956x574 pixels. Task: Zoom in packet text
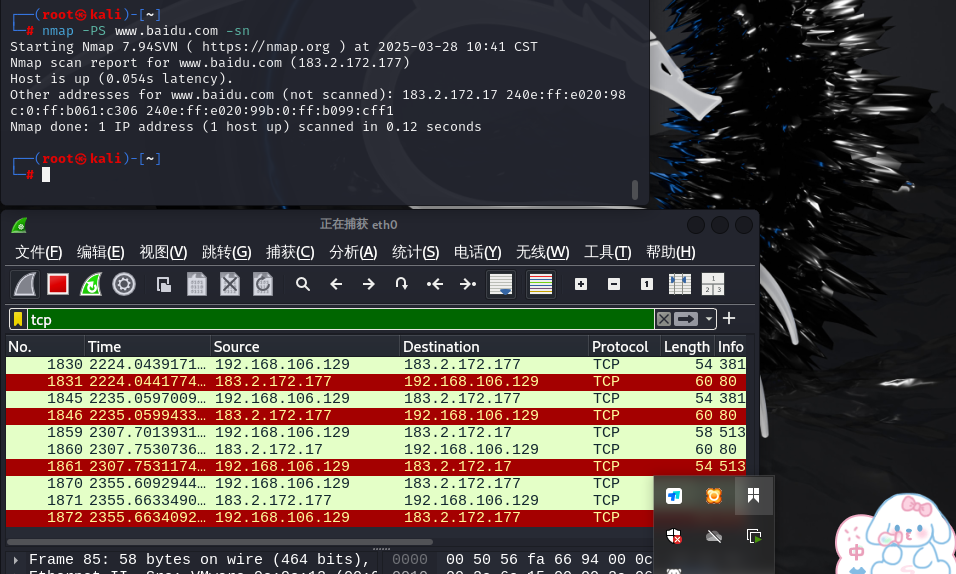pos(581,284)
